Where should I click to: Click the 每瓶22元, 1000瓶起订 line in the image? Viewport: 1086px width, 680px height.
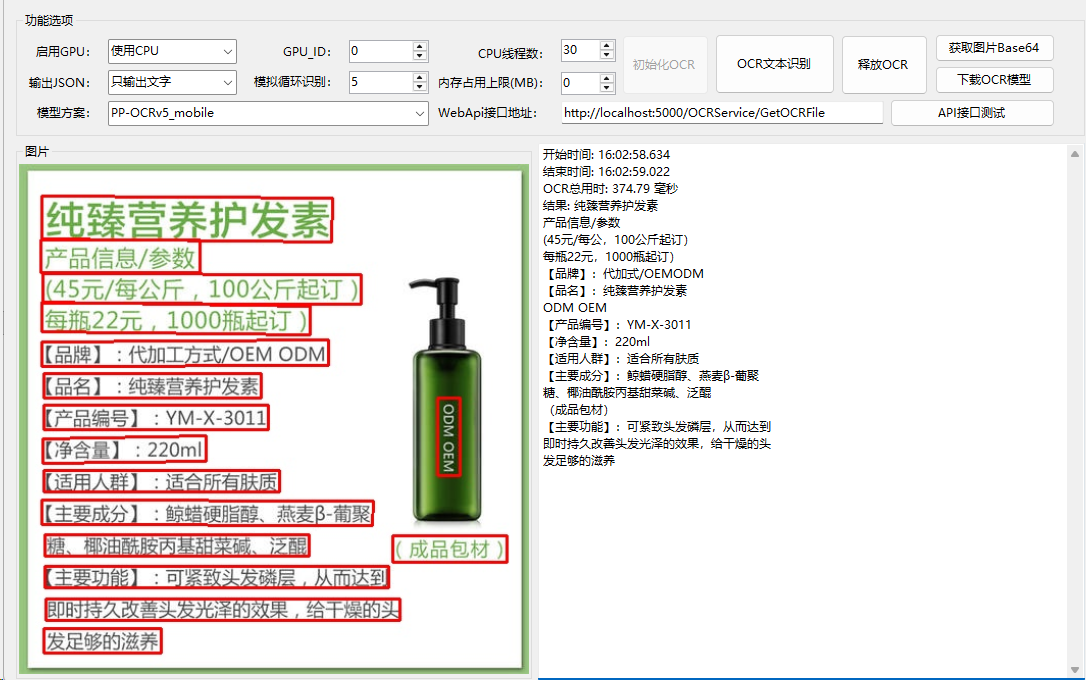click(176, 321)
